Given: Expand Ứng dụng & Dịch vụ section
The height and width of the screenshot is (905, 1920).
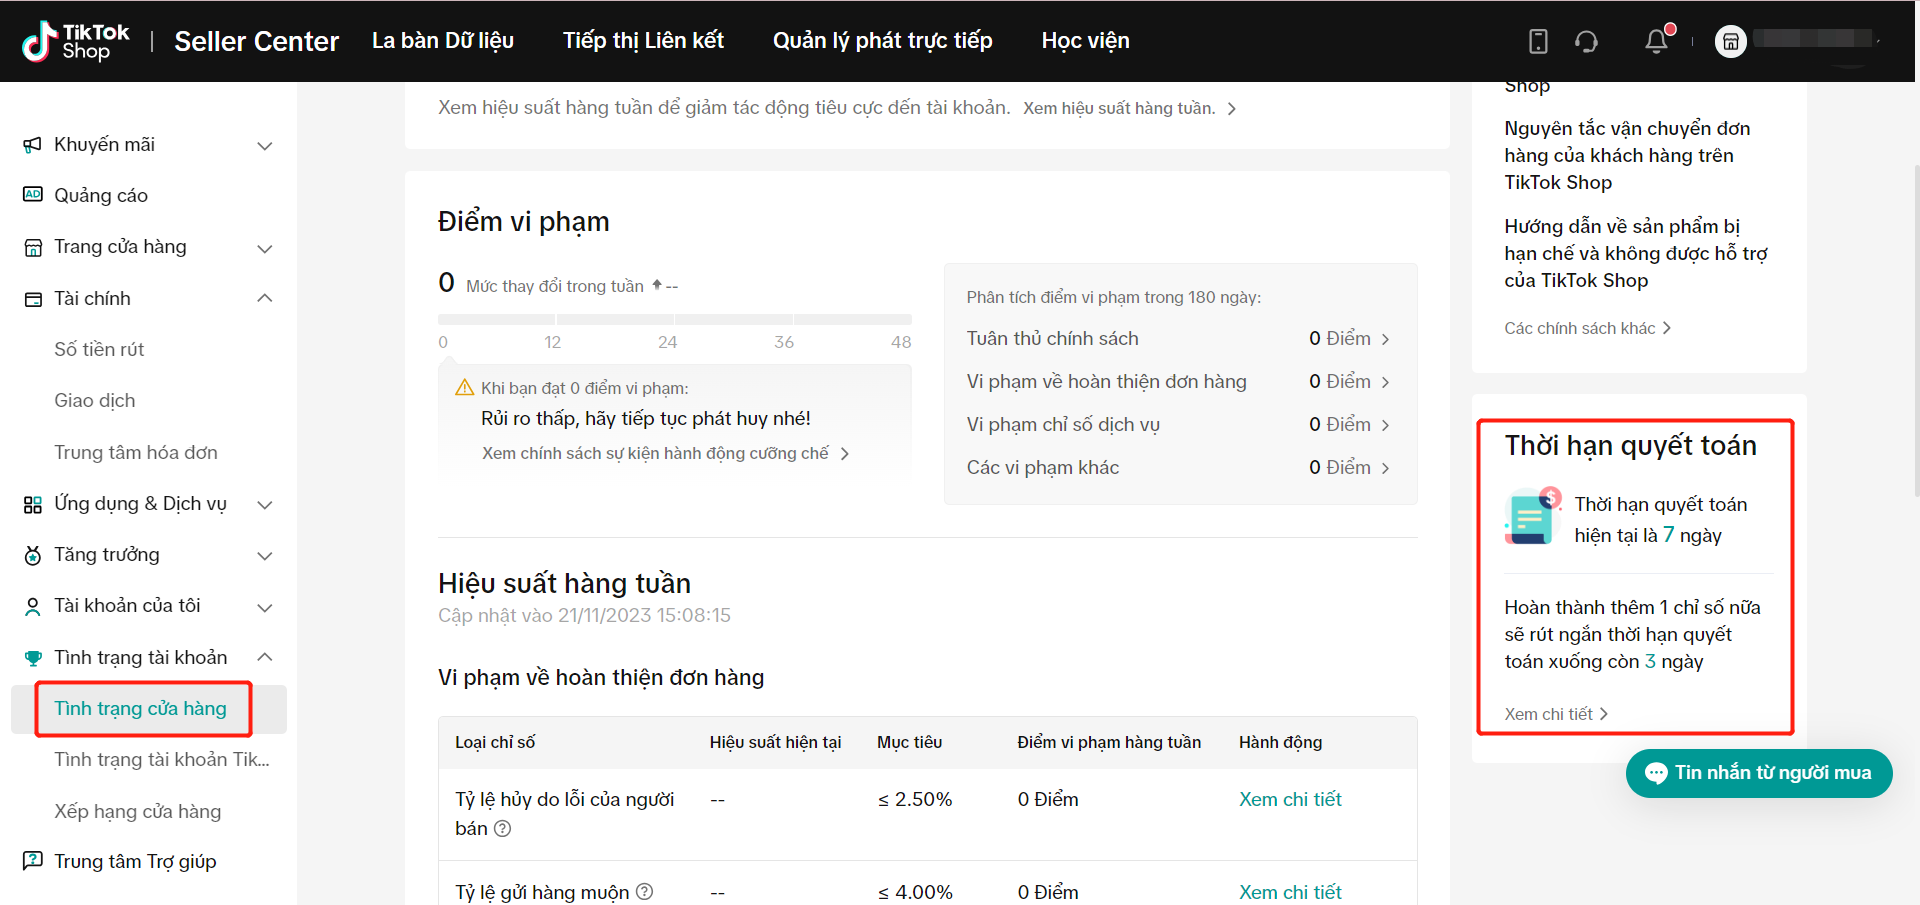Looking at the screenshot, I should click(264, 504).
